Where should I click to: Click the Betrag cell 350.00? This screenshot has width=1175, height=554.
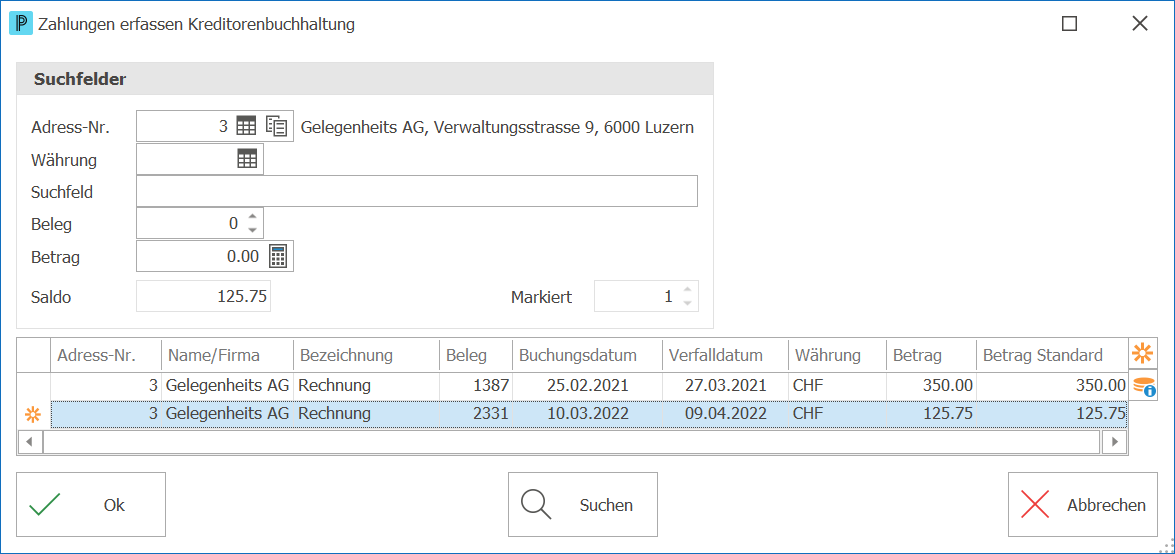tap(931, 386)
